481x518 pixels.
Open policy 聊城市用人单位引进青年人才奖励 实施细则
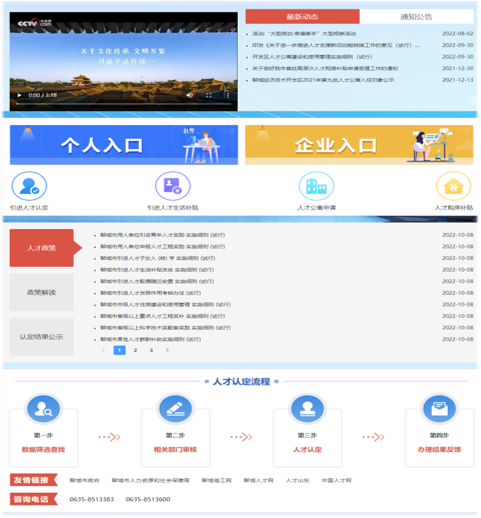[x=163, y=235]
